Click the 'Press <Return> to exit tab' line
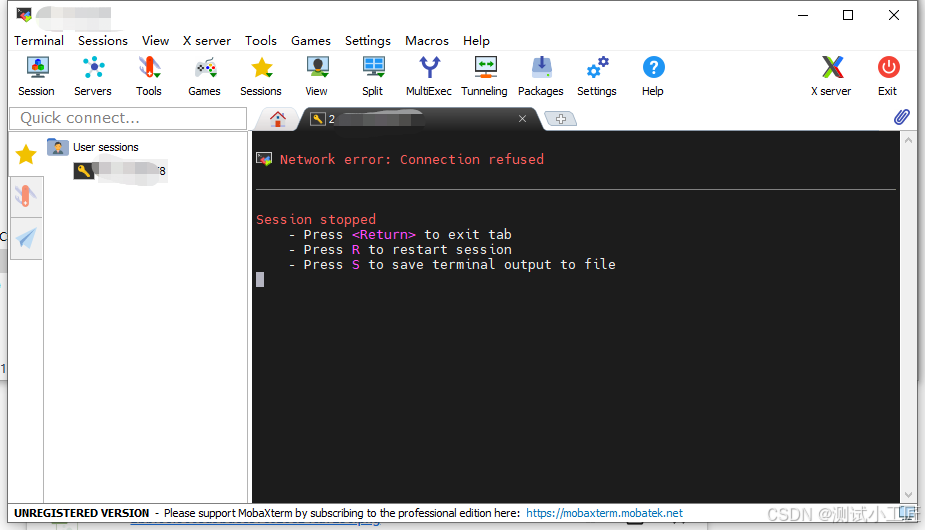This screenshot has height=530, width=925. 401,234
